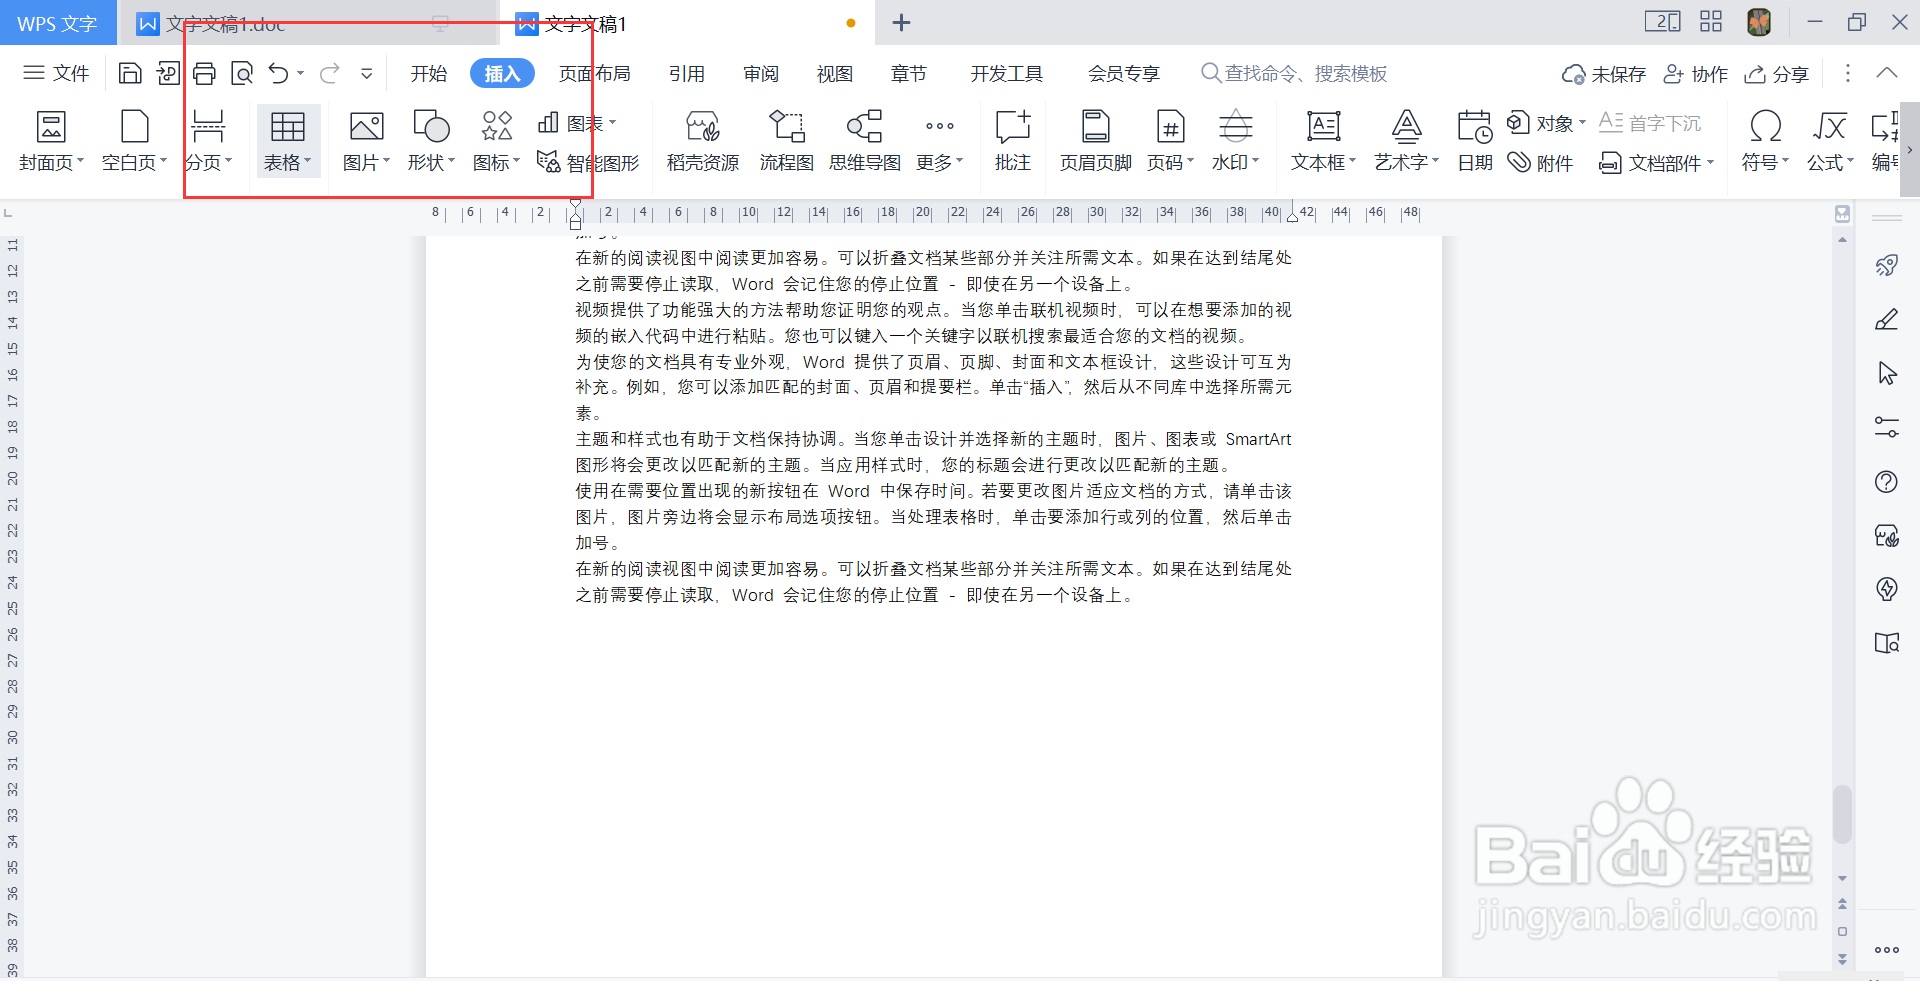Open the 形状 shapes tool
Image resolution: width=1920 pixels, height=981 pixels.
pos(428,140)
